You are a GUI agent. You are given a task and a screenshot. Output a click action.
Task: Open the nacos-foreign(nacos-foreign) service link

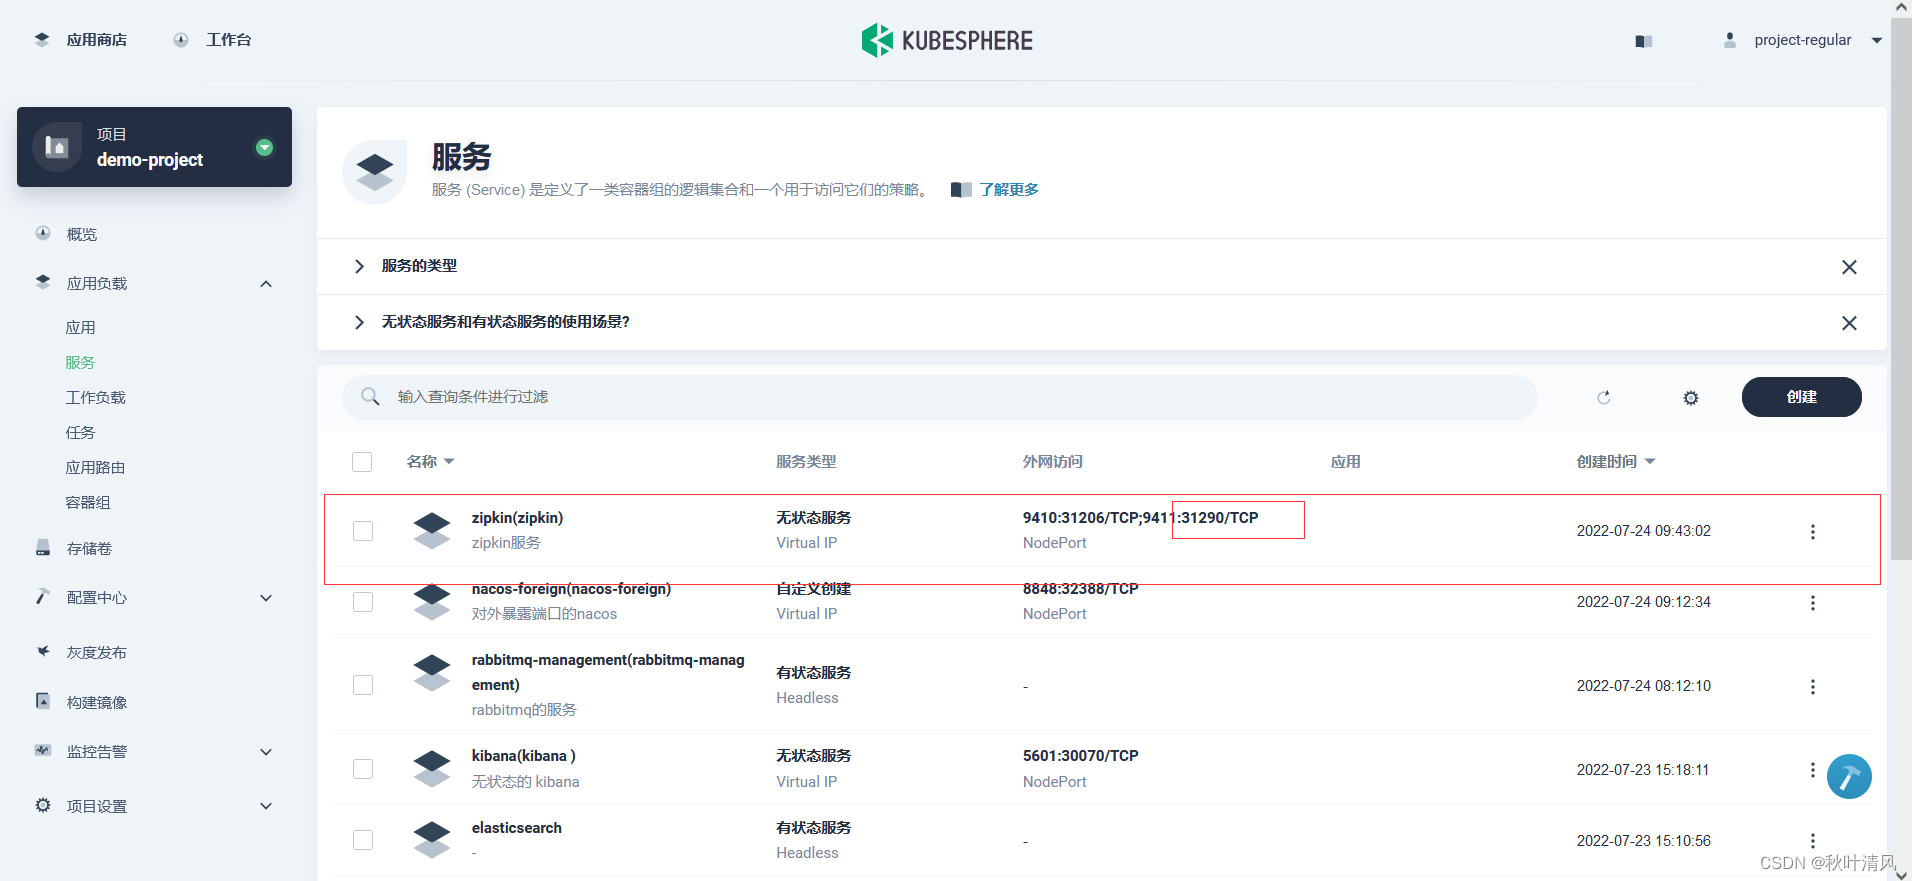[x=571, y=589]
